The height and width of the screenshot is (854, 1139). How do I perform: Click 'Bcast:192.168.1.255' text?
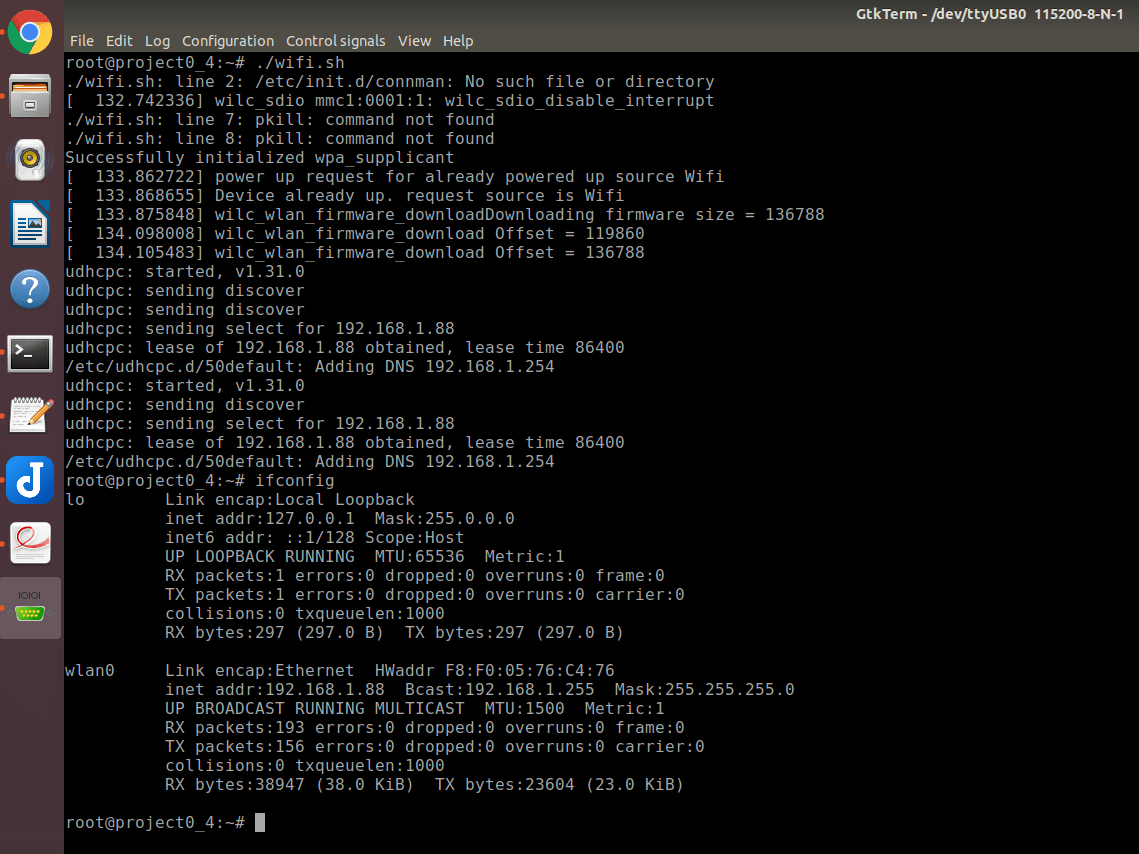(x=499, y=689)
